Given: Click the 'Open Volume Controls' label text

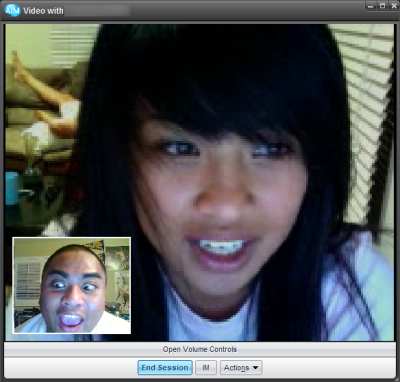Looking at the screenshot, I should 200,349.
